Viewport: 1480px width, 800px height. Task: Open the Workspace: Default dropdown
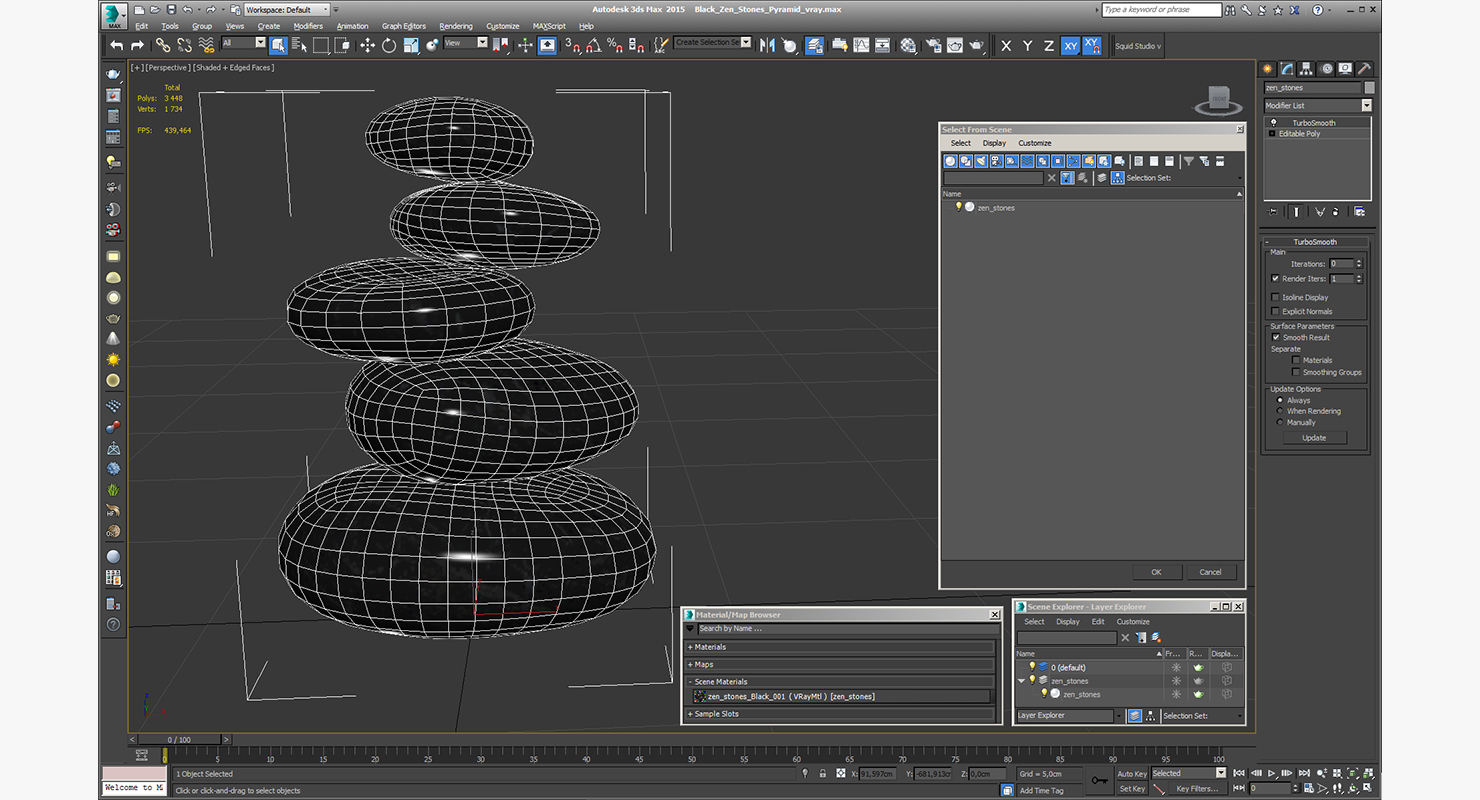(x=287, y=9)
